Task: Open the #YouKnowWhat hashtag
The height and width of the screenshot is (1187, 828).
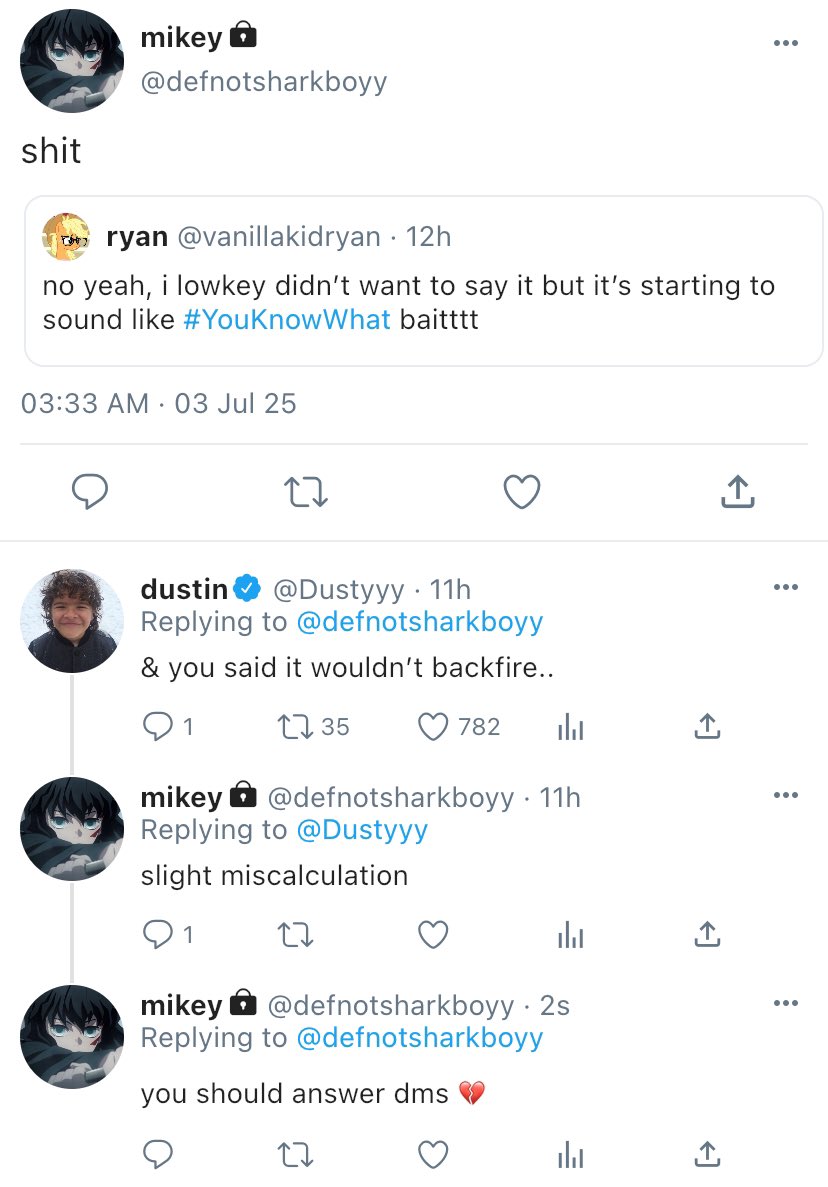Action: click(287, 322)
